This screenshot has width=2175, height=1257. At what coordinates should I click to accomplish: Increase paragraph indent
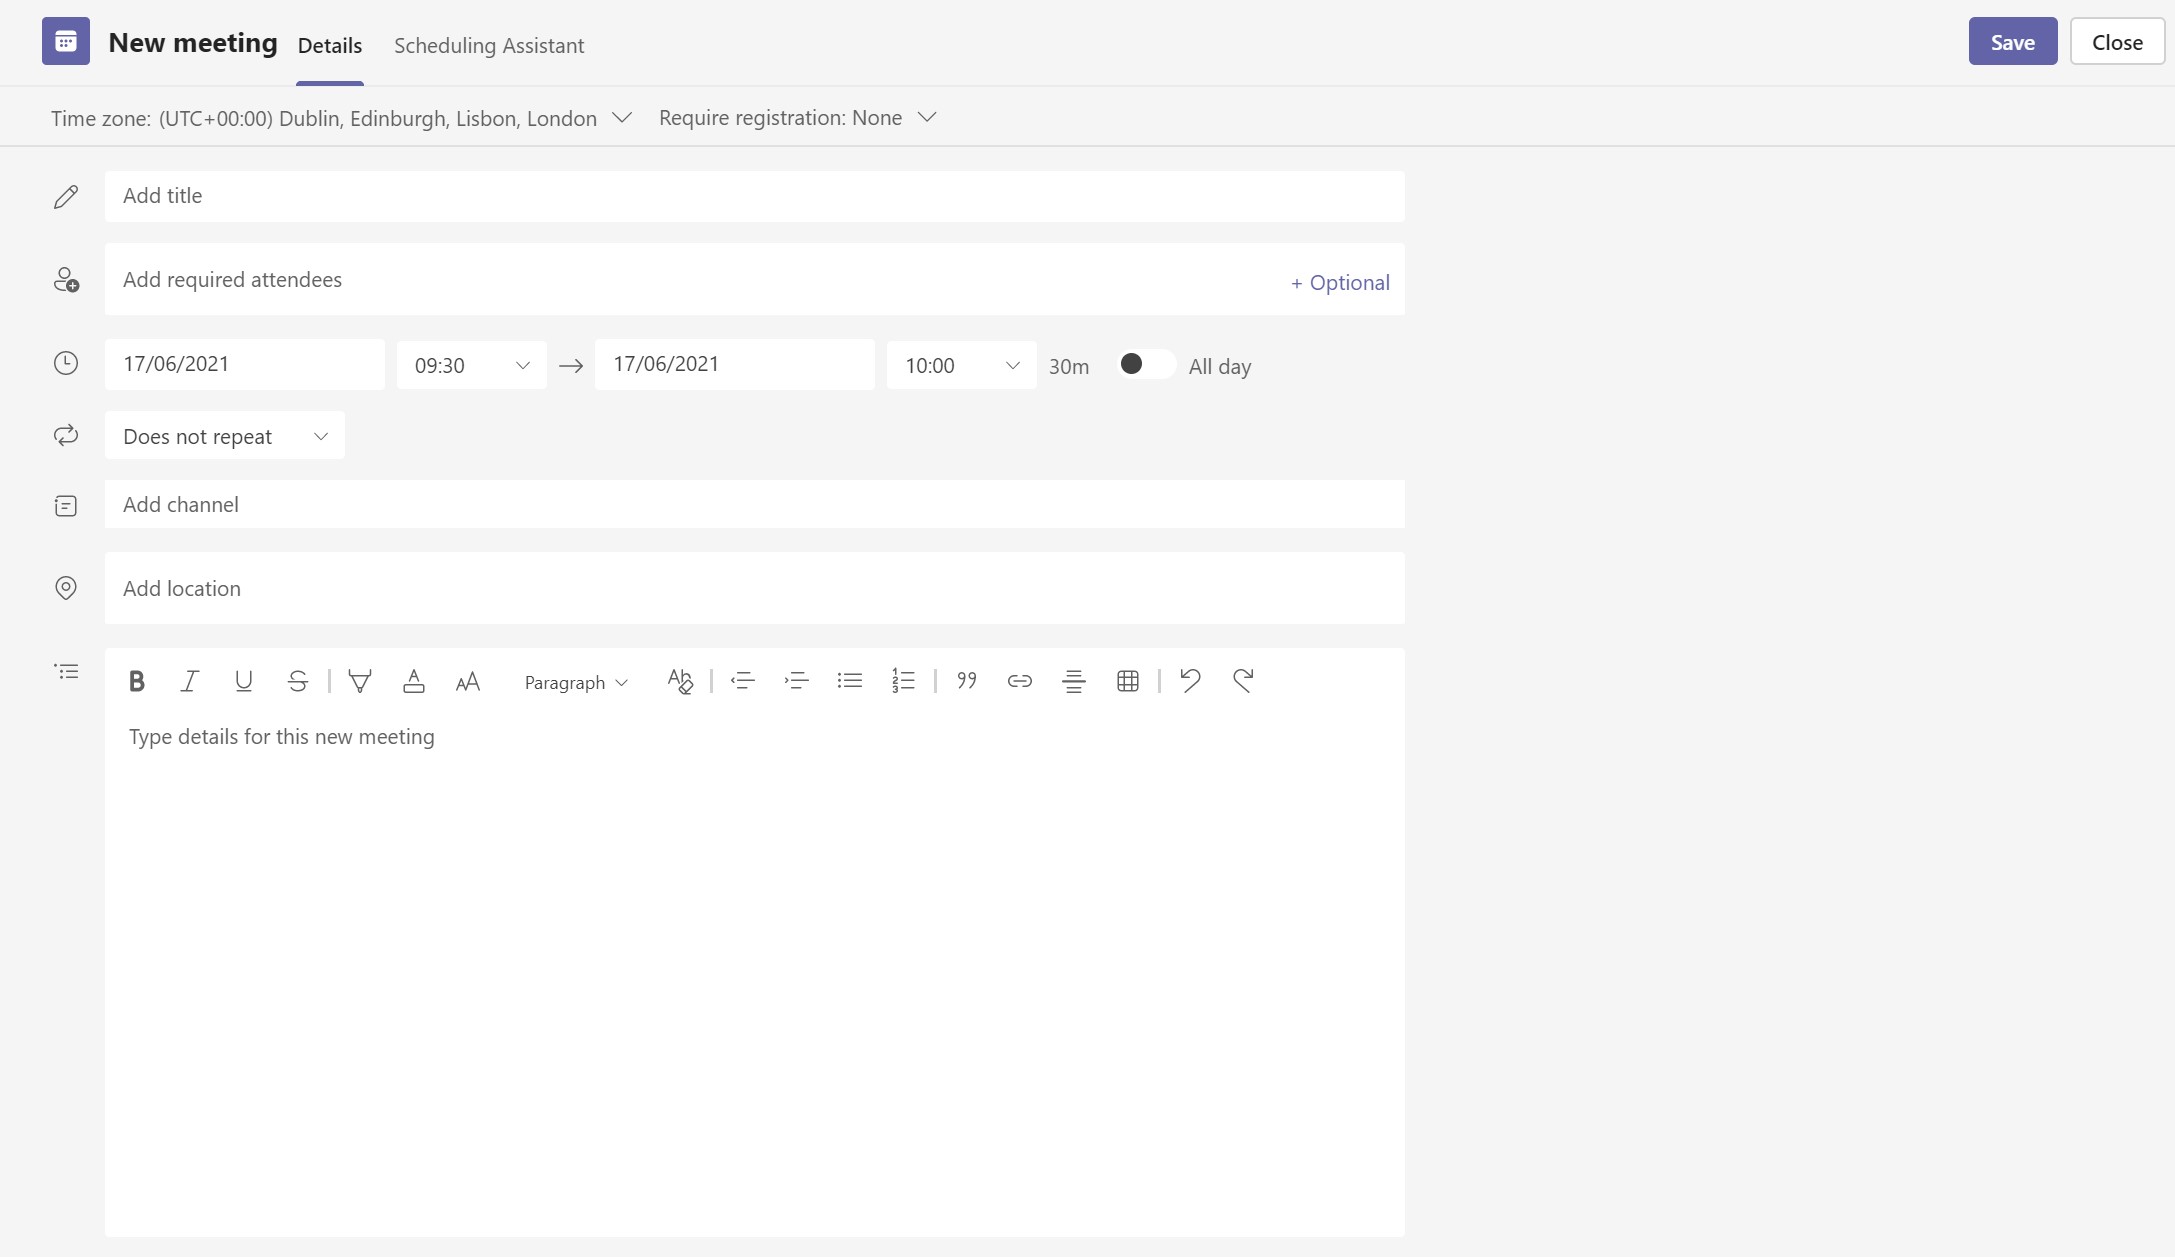click(x=796, y=681)
